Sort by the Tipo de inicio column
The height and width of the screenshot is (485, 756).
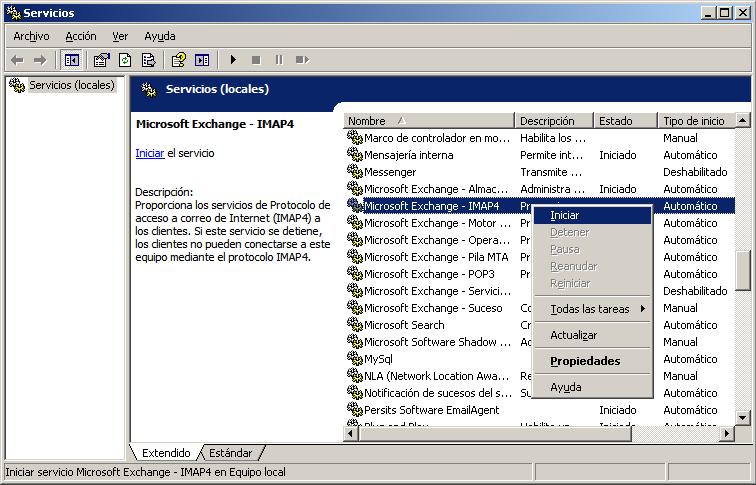pos(693,121)
